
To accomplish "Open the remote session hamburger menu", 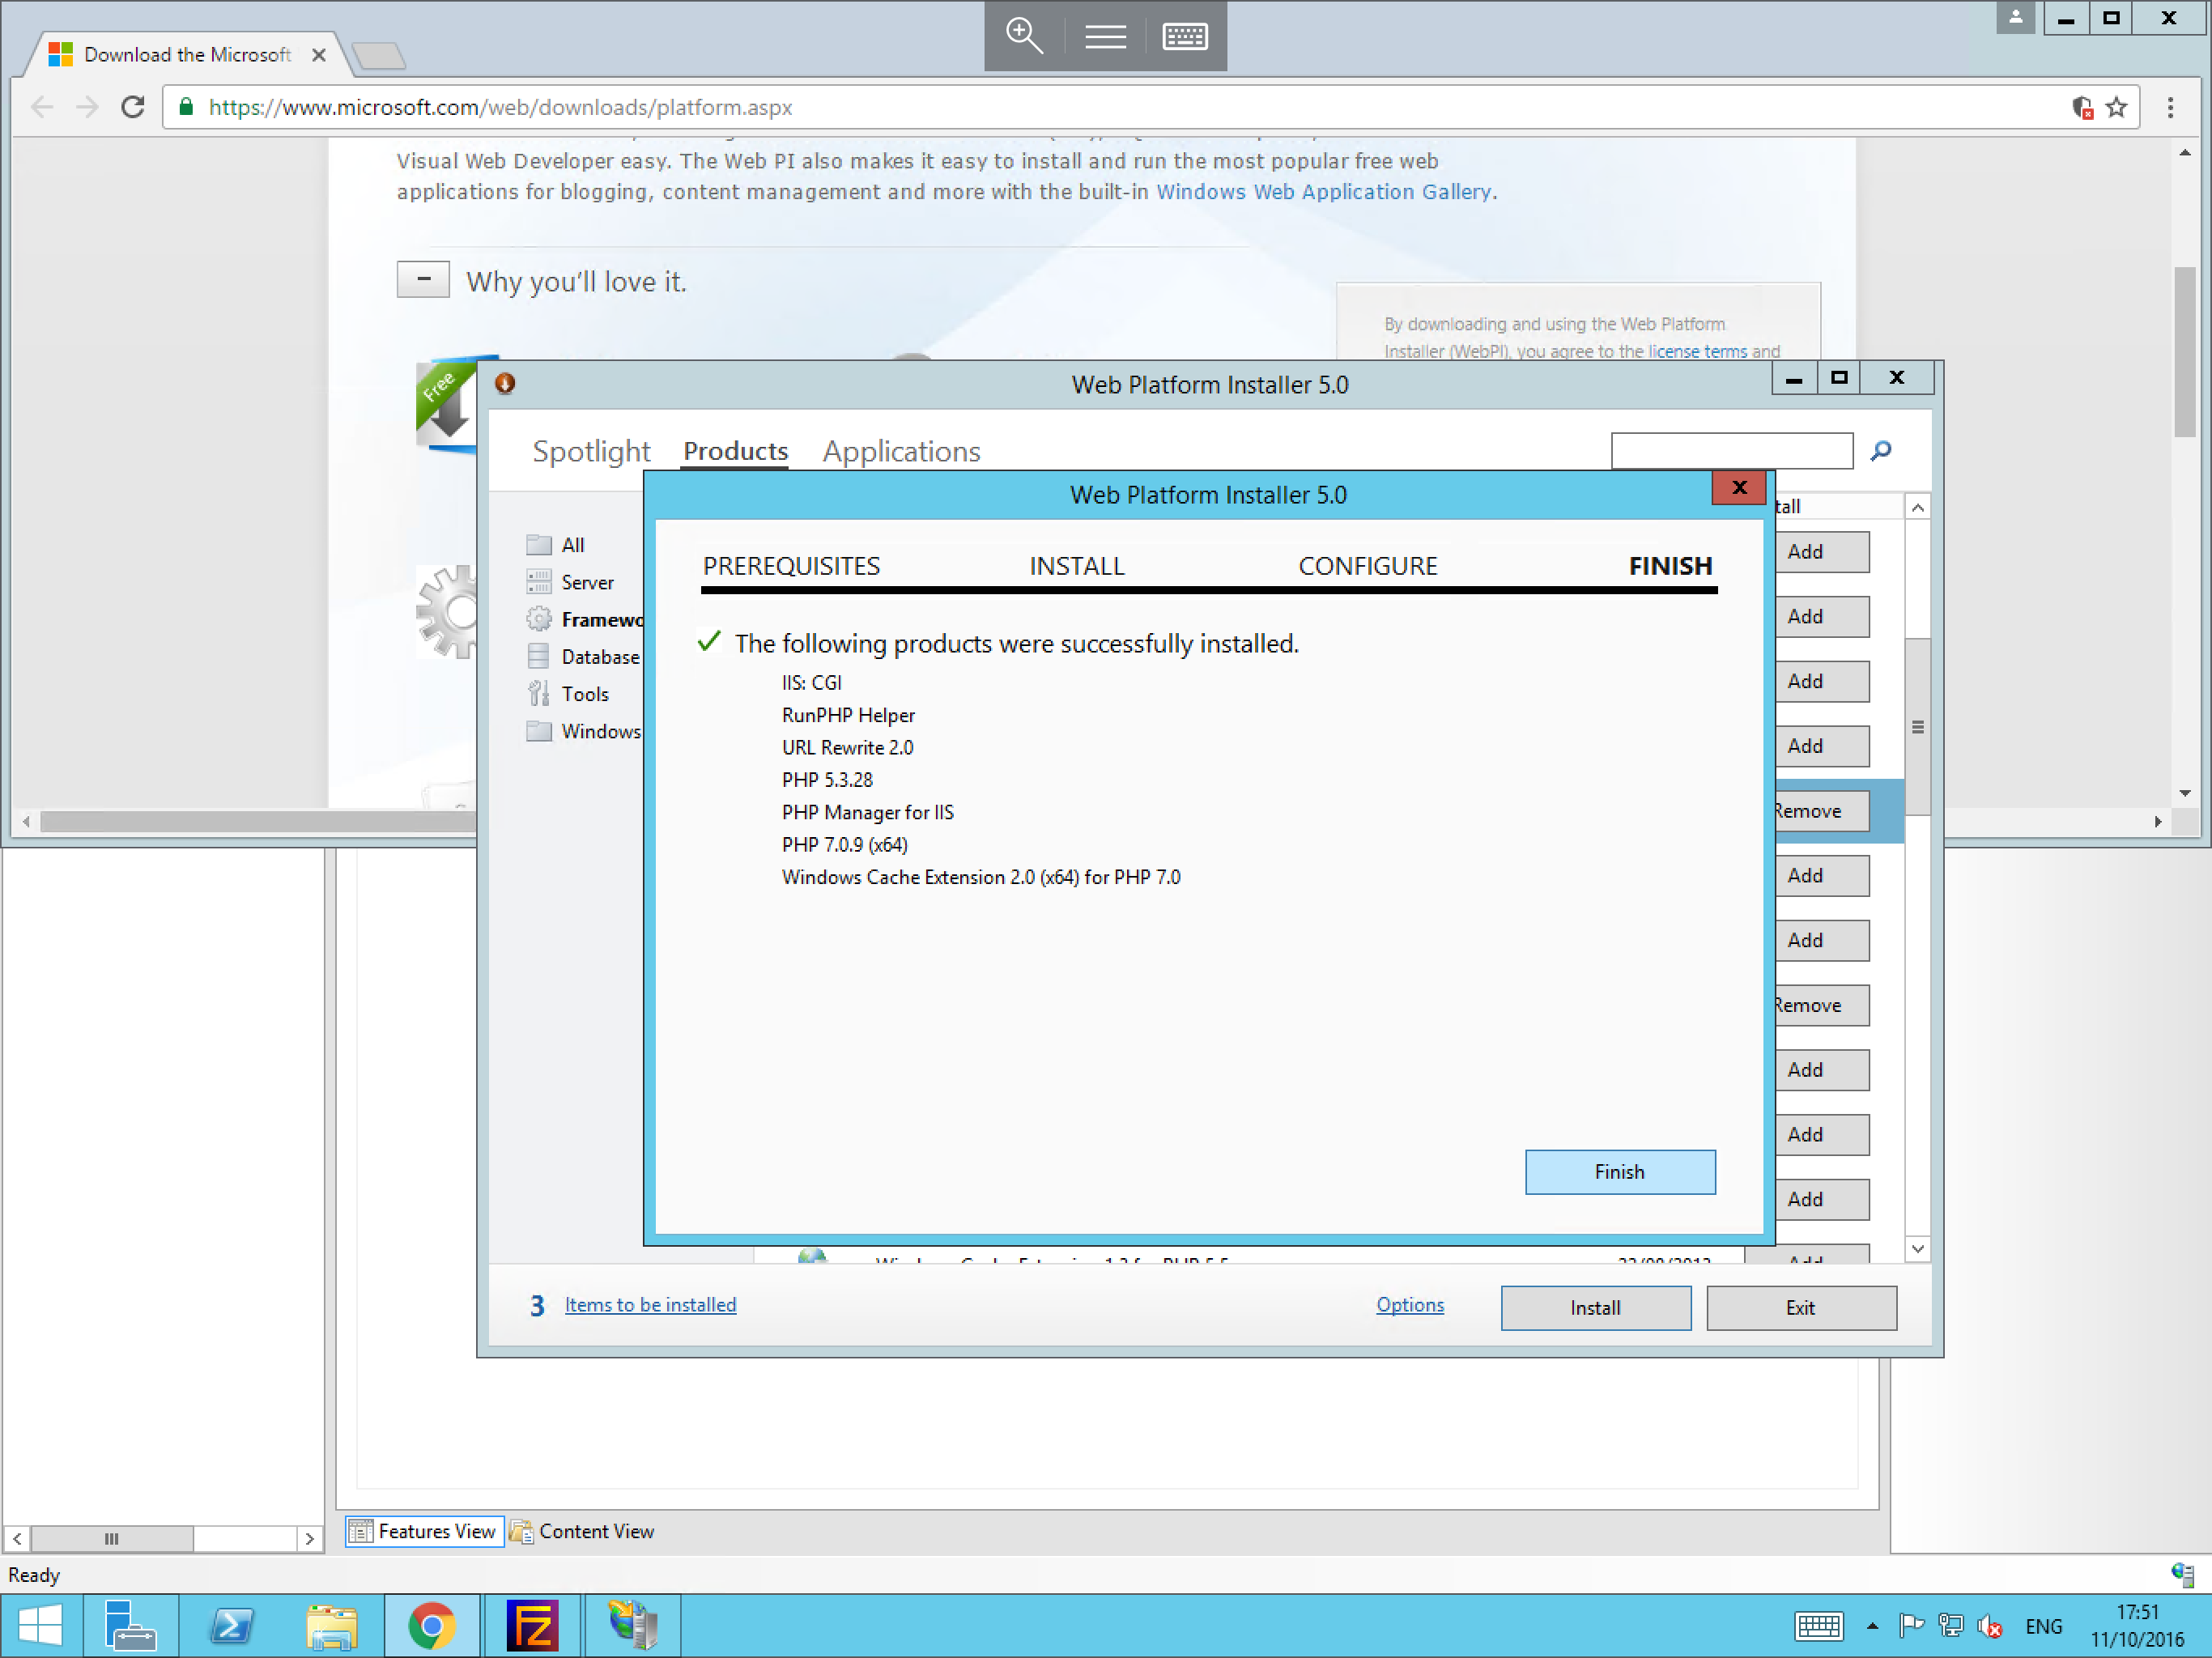I will tap(1105, 36).
